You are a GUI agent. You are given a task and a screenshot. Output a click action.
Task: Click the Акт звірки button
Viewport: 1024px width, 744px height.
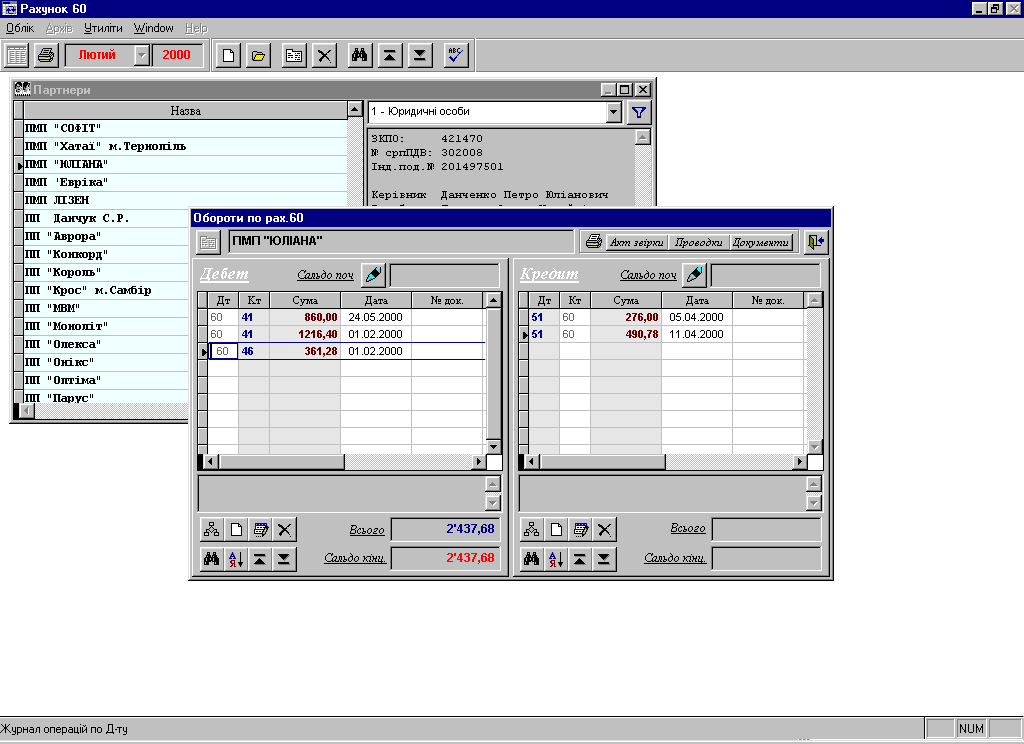pyautogui.click(x=636, y=242)
